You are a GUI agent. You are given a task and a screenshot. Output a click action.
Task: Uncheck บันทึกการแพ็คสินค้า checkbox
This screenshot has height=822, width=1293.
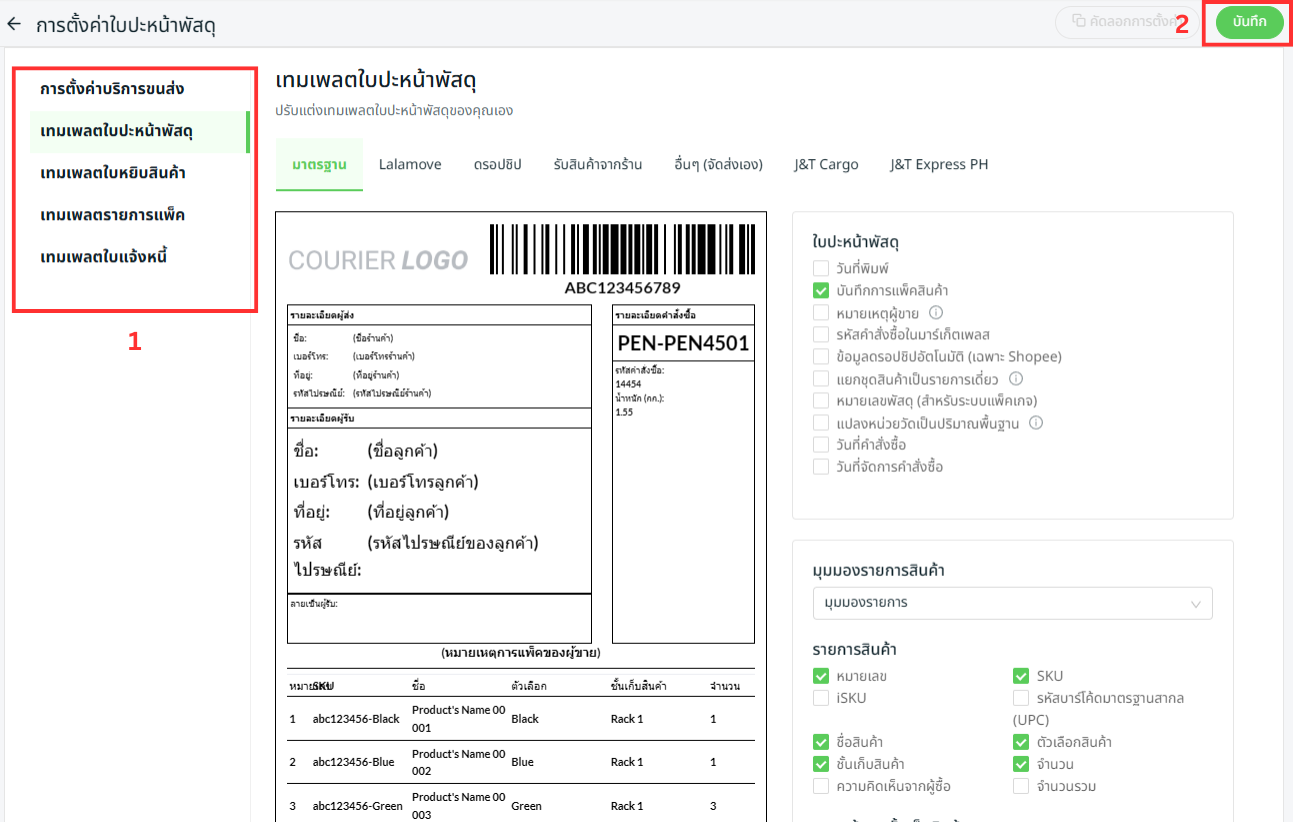821,291
